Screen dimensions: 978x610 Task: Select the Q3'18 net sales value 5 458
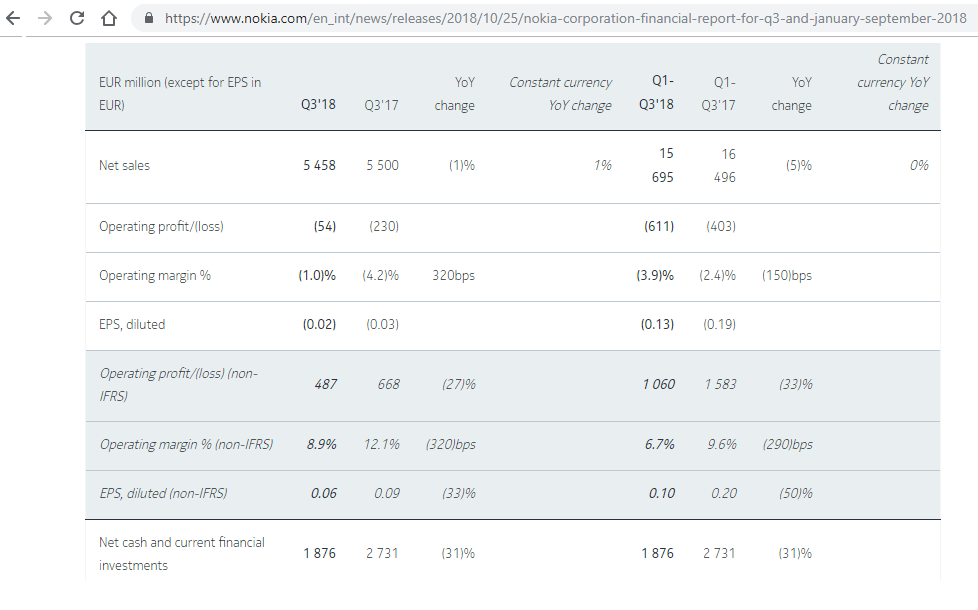(x=320, y=166)
